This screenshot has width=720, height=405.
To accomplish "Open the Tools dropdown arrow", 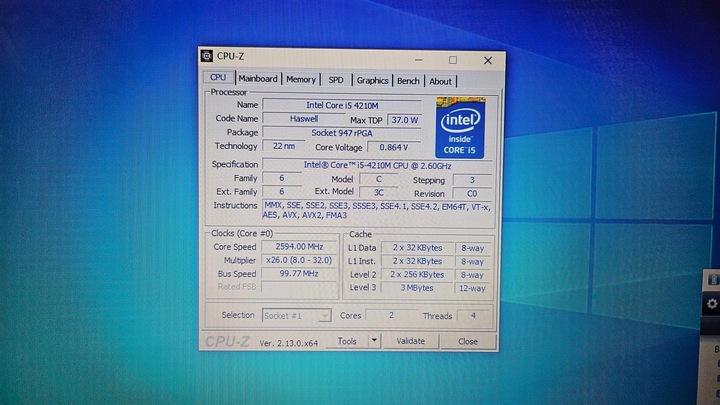I will click(374, 341).
